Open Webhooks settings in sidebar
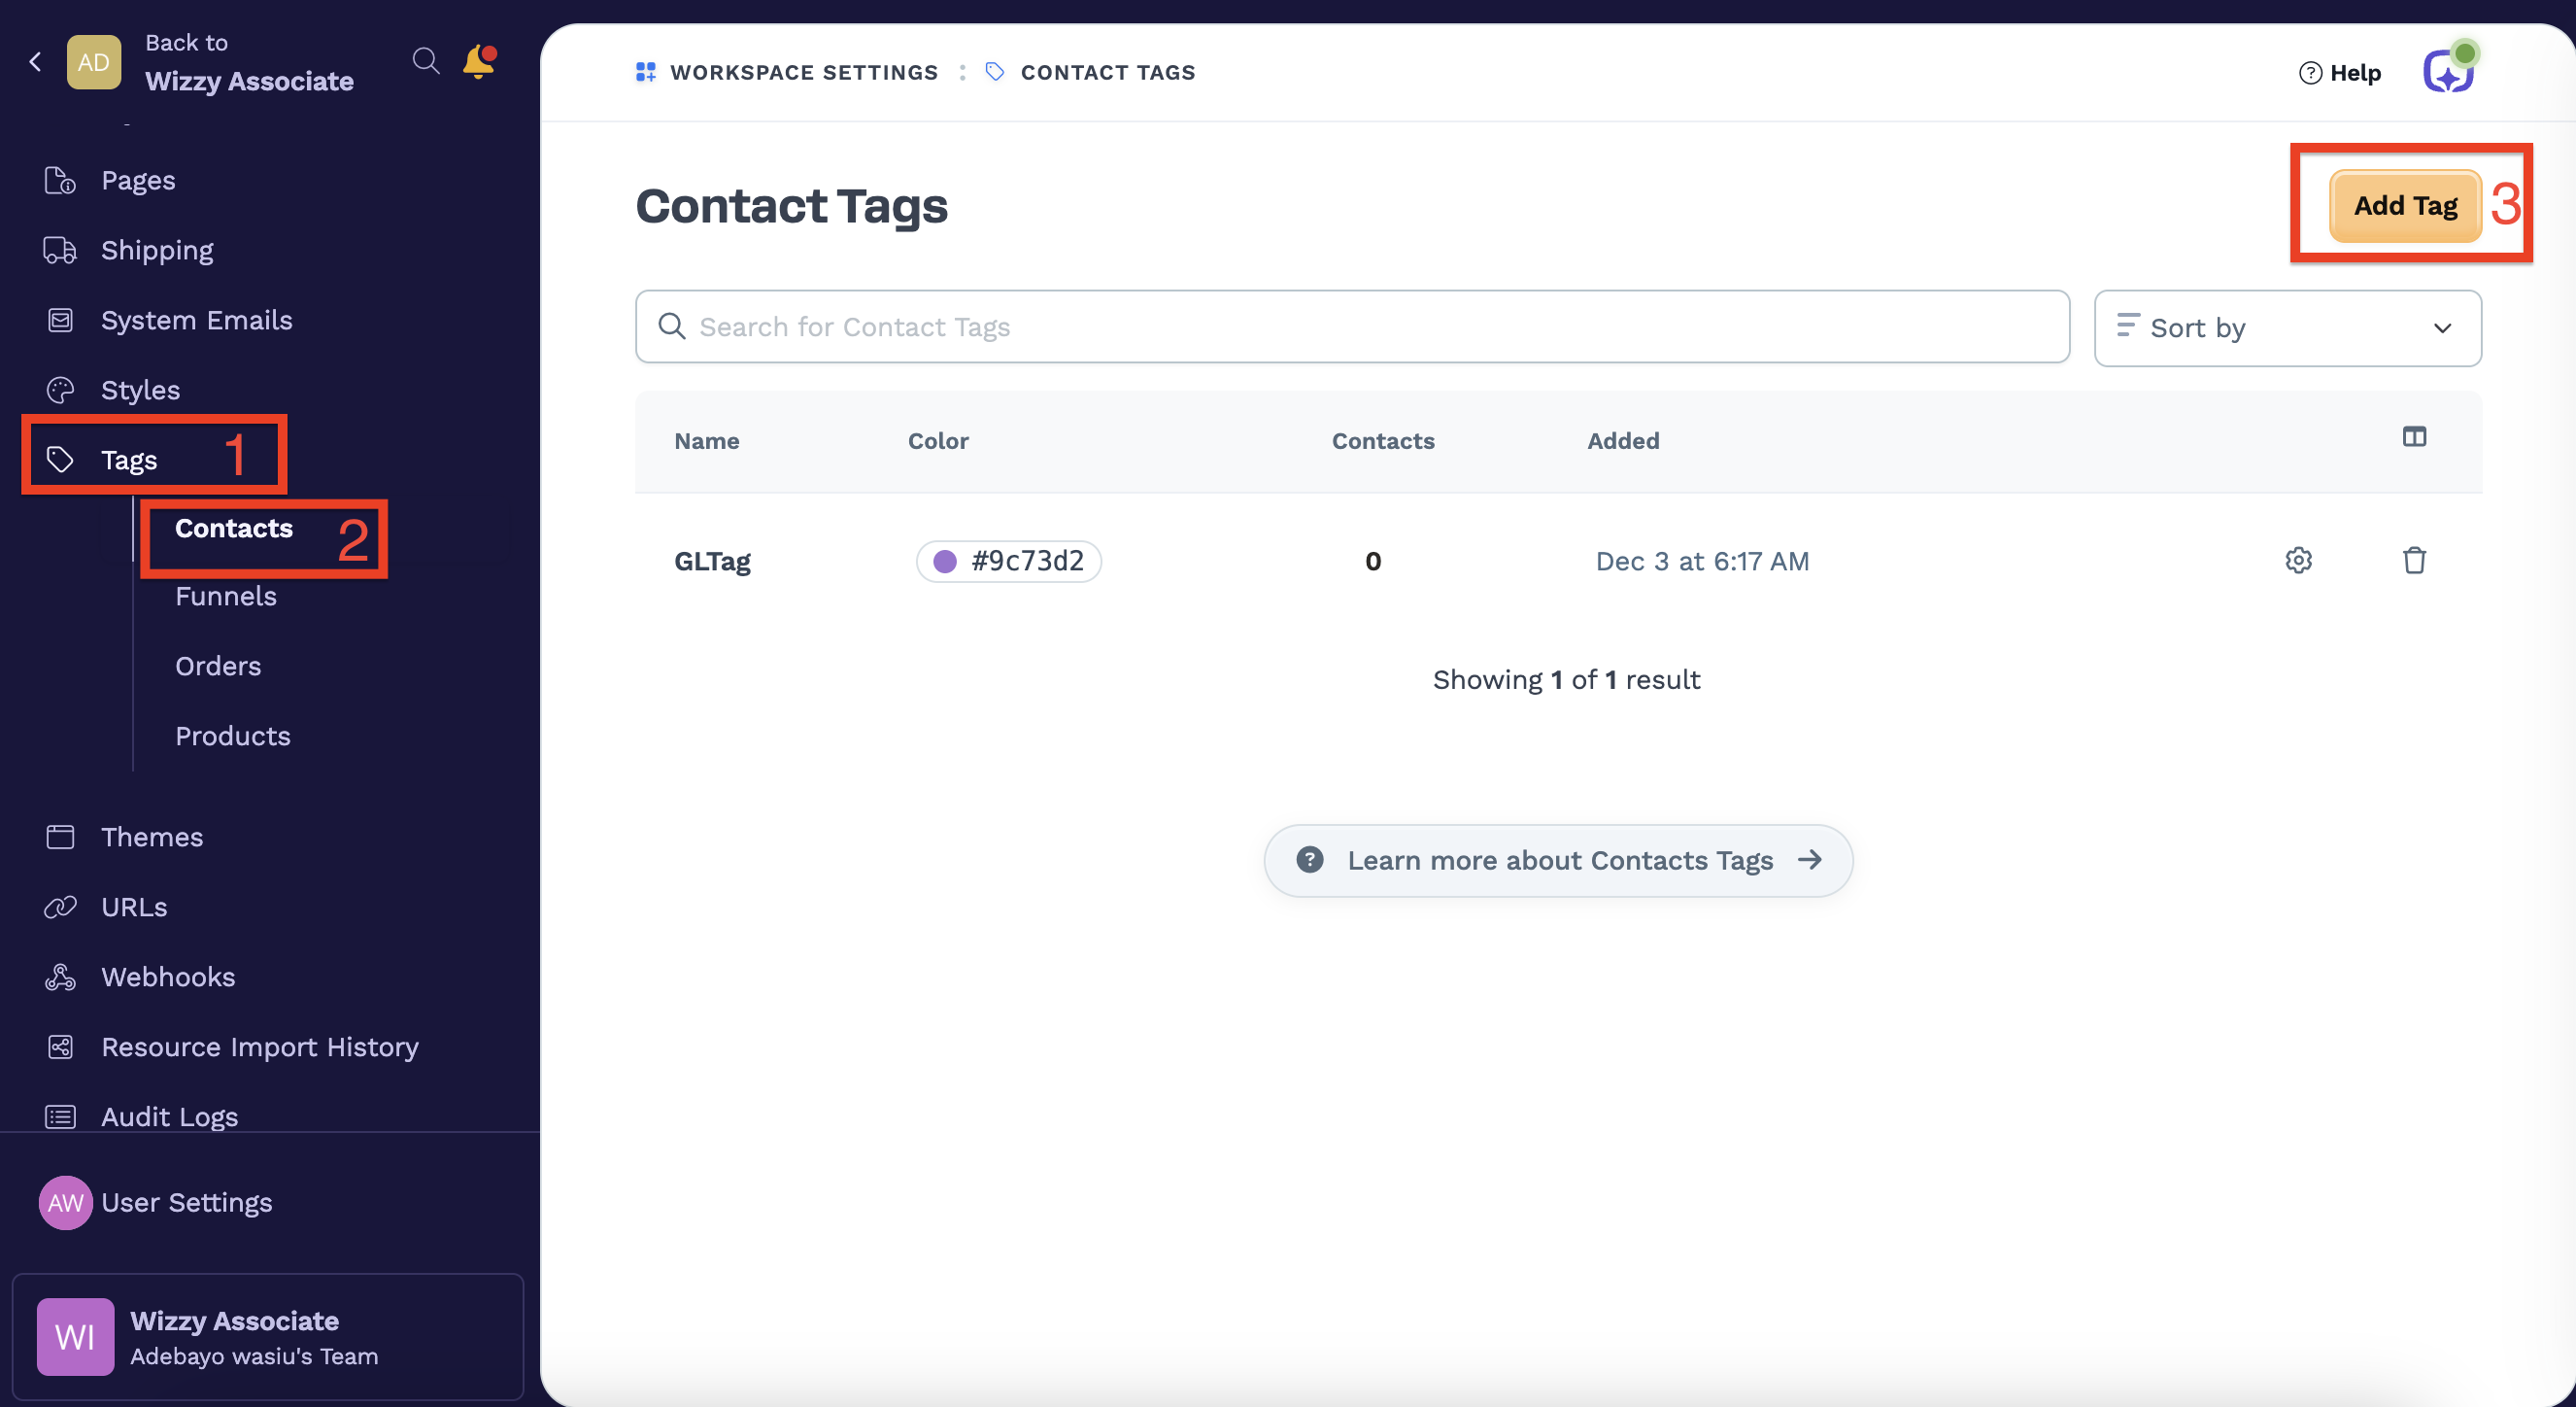 point(168,977)
